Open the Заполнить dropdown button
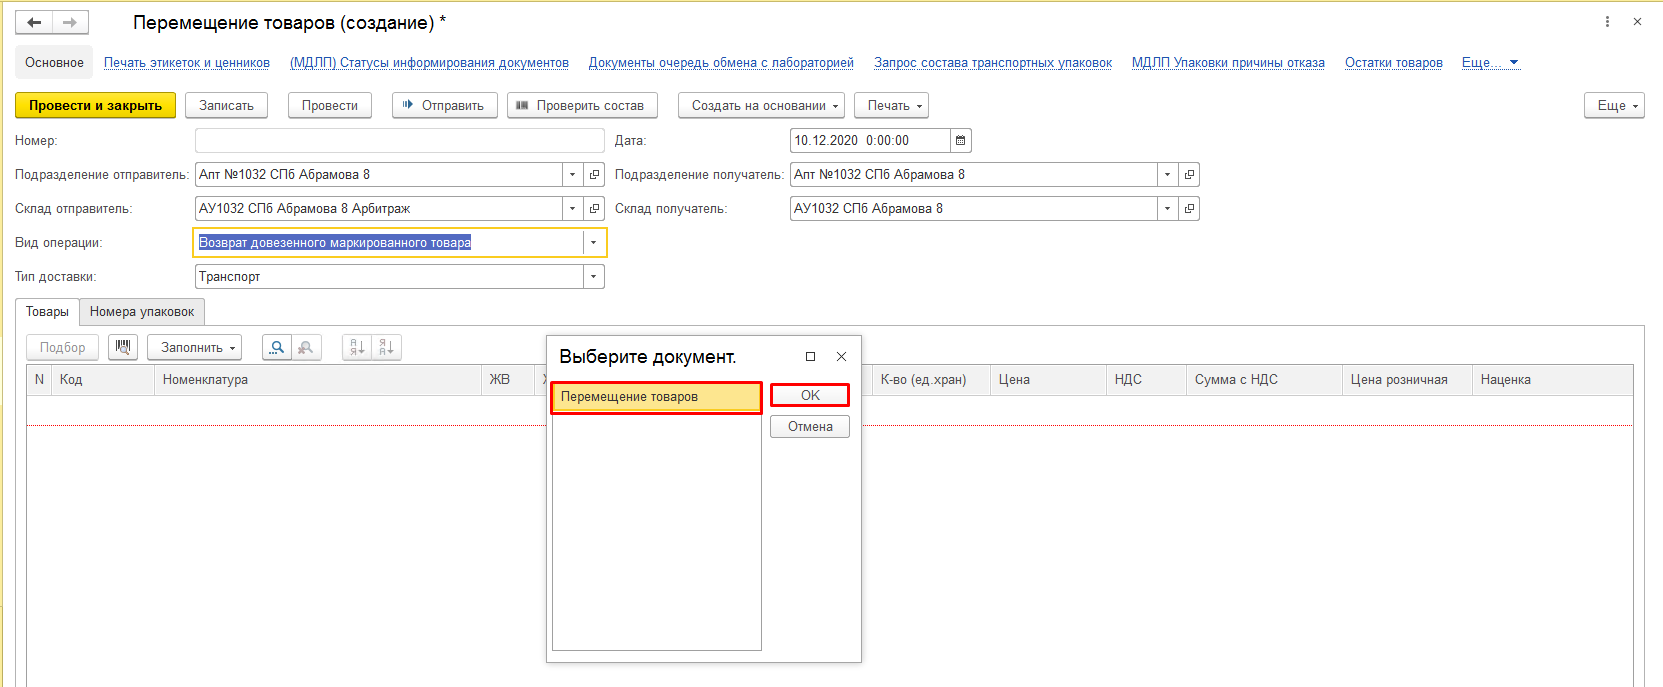 pyautogui.click(x=195, y=347)
